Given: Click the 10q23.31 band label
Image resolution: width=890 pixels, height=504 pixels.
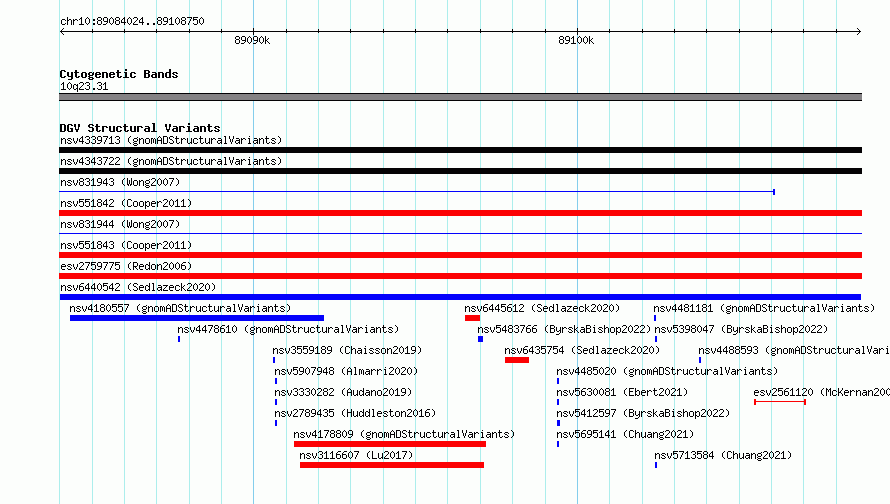Looking at the screenshot, I should tap(84, 86).
